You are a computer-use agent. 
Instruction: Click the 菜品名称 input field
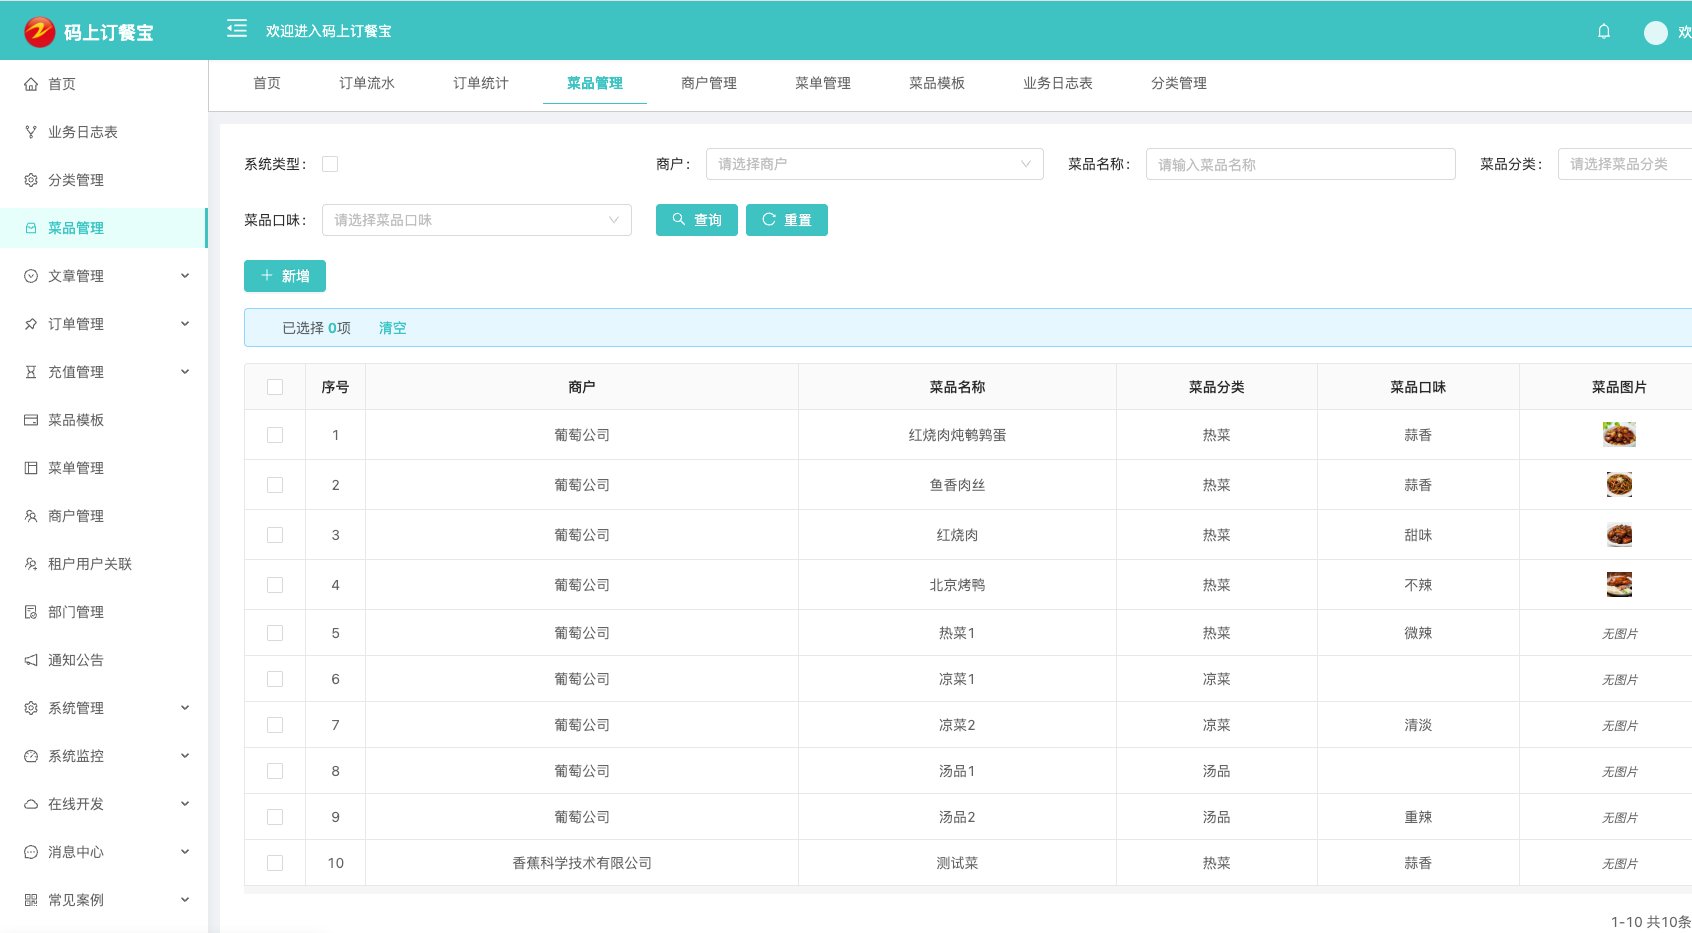(x=1300, y=164)
